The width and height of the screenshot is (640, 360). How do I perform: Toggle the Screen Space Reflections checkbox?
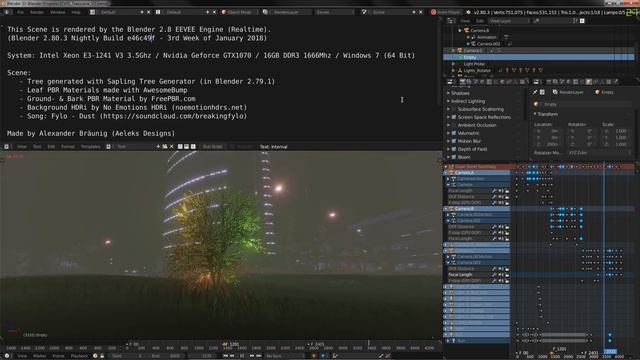(x=454, y=117)
